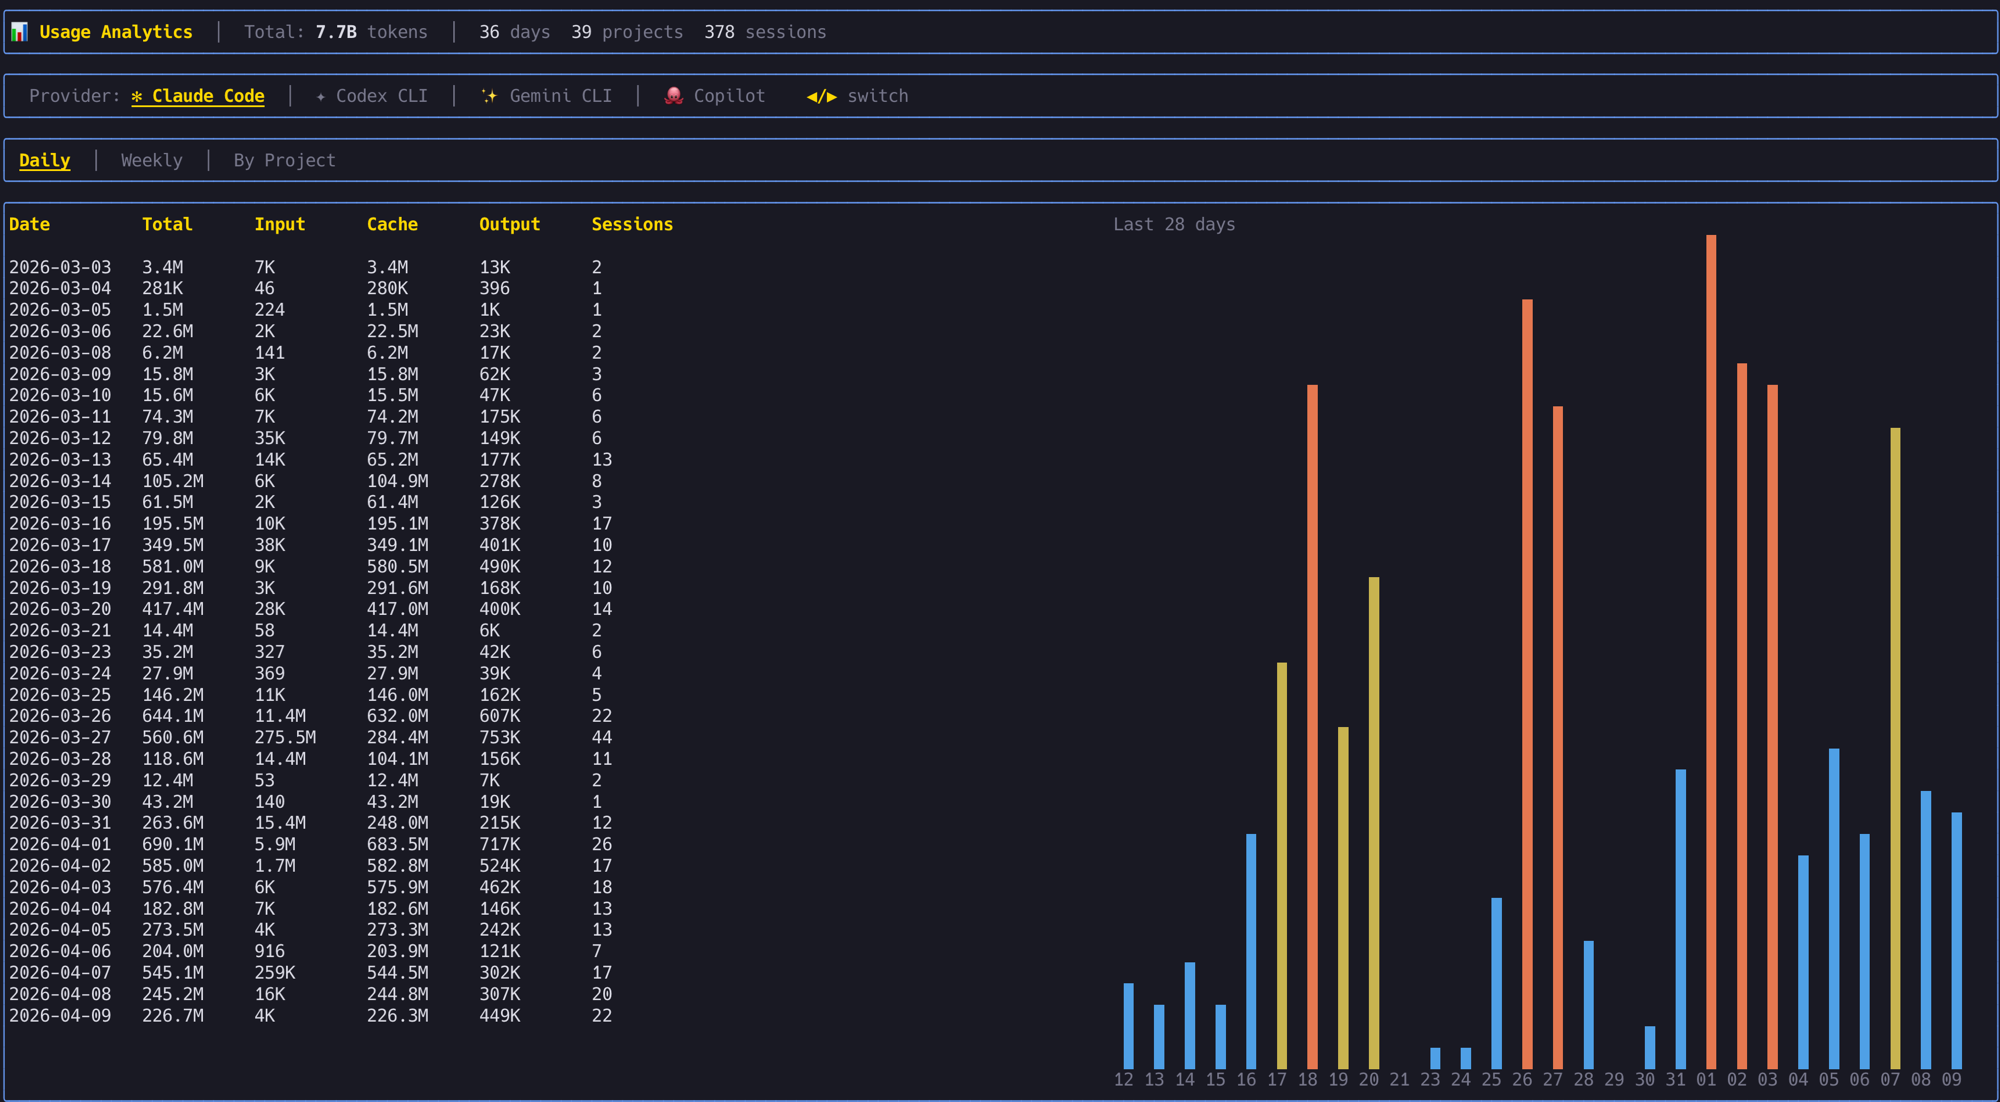Image resolution: width=2000 pixels, height=1102 pixels.
Task: Open the By Project view
Action: tap(284, 160)
